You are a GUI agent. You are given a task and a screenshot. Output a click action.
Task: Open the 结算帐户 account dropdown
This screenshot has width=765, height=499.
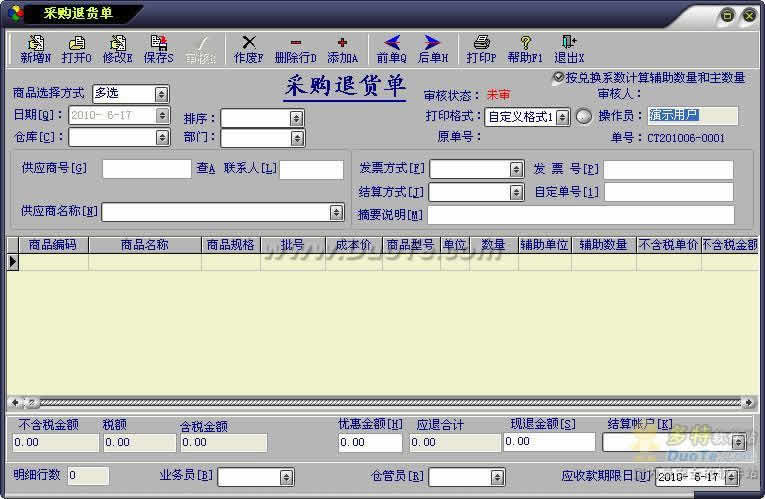739,442
